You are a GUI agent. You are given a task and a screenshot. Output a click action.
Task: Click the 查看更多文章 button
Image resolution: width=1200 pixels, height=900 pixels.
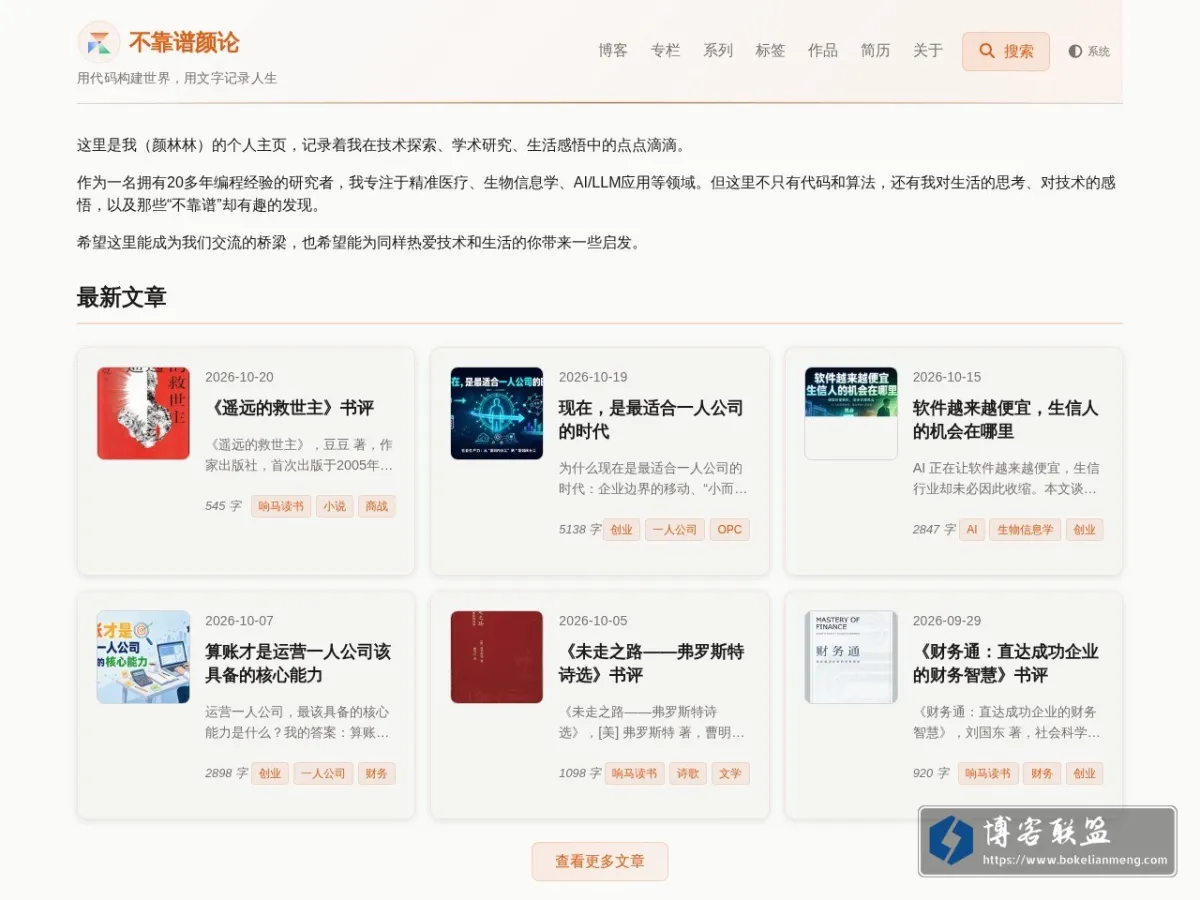point(600,862)
